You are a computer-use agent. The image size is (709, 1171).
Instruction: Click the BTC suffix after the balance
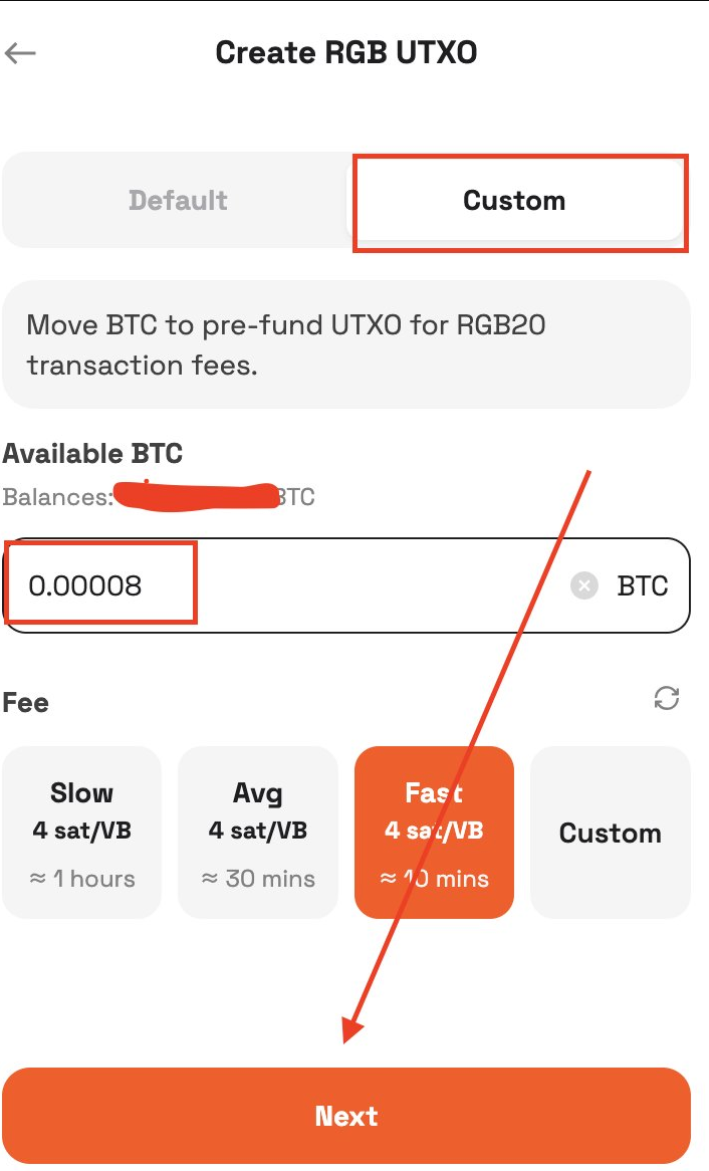(x=297, y=497)
